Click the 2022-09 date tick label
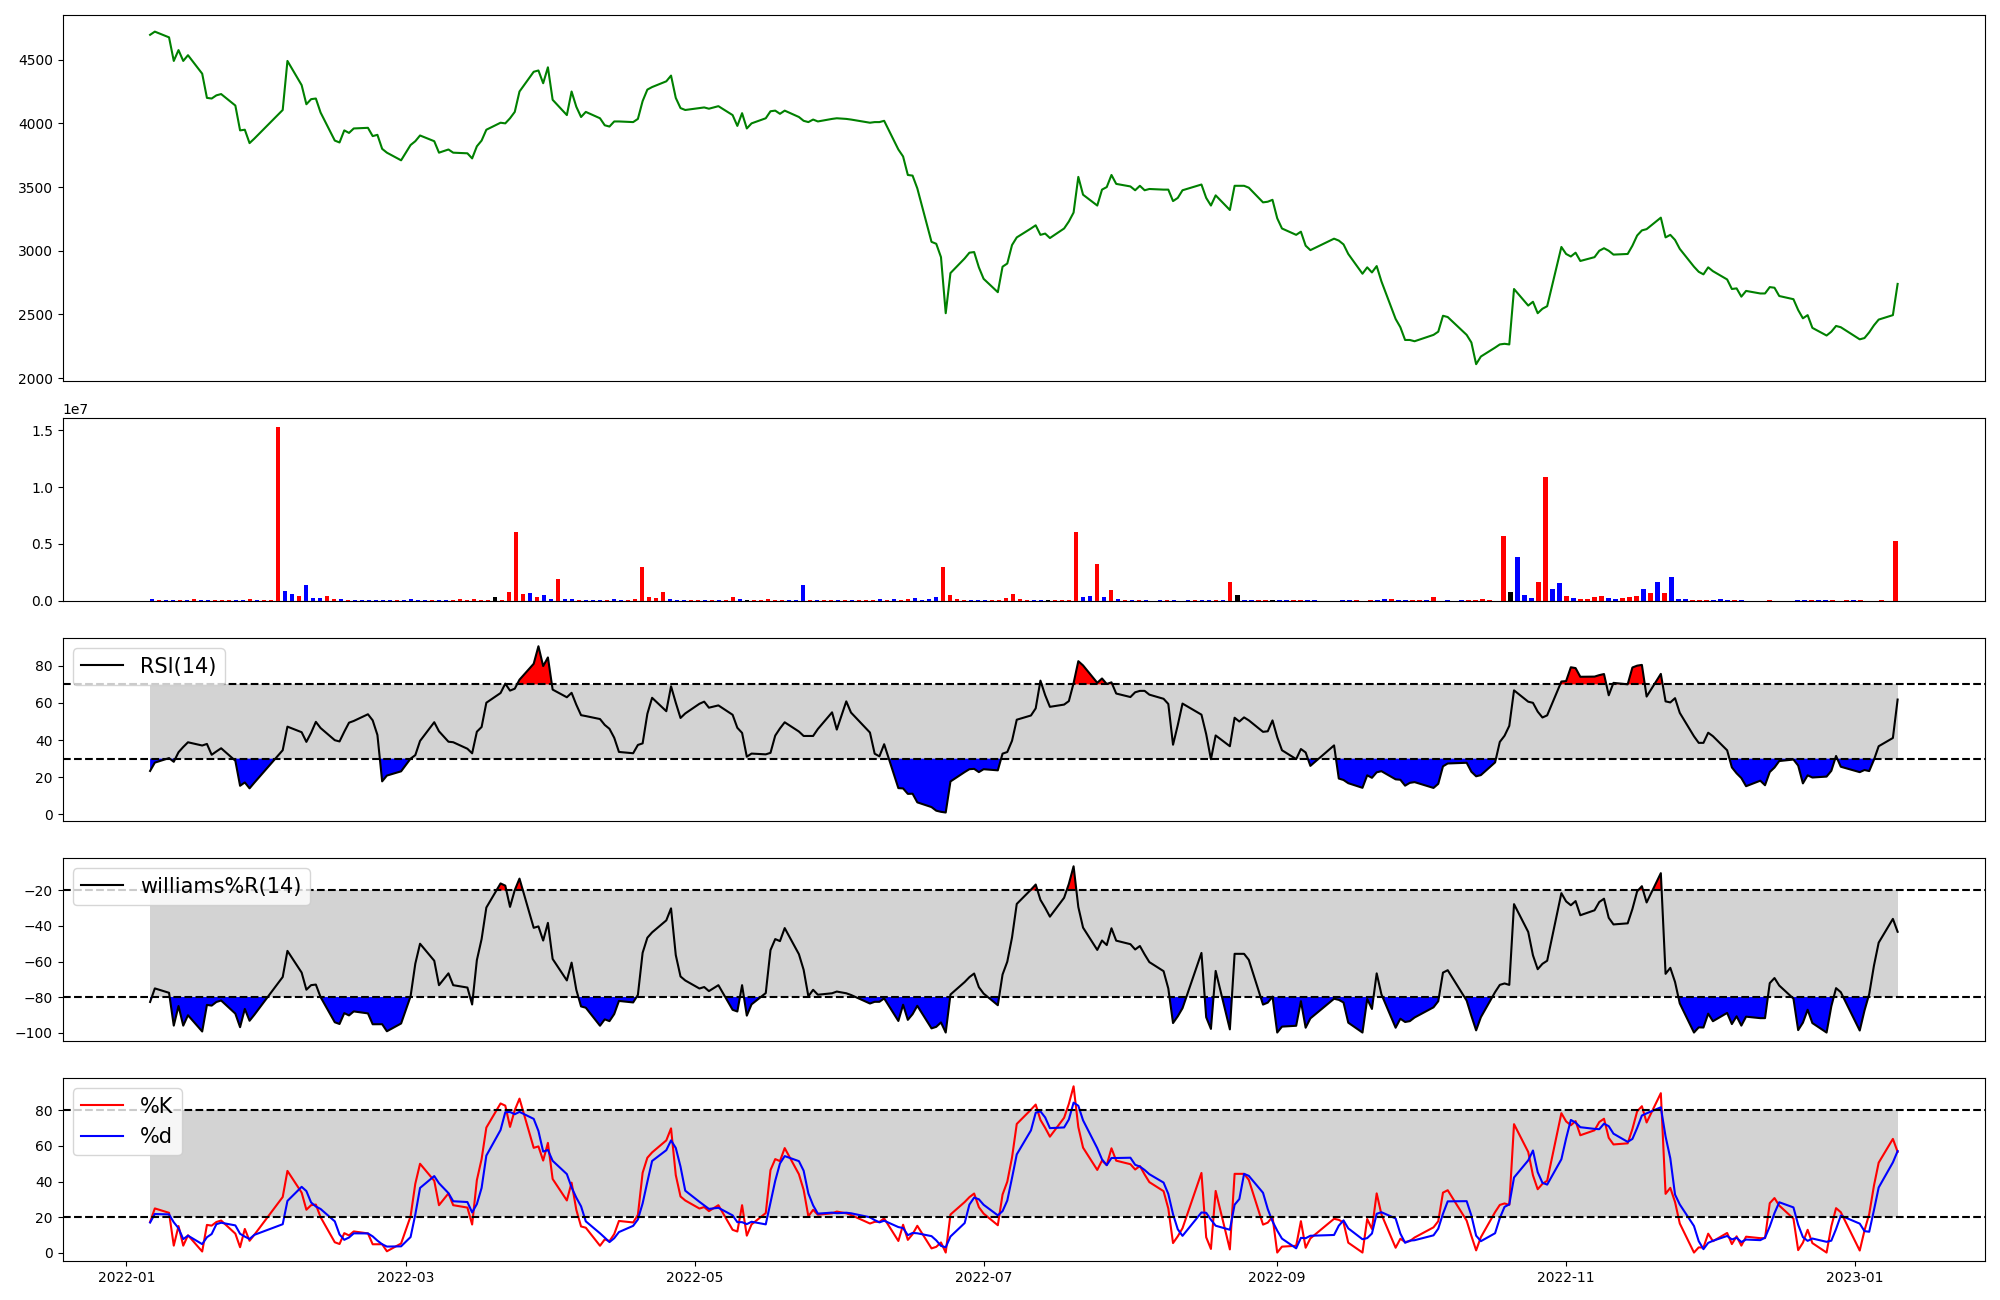Viewport: 2000px width, 1300px height. point(1277,1277)
